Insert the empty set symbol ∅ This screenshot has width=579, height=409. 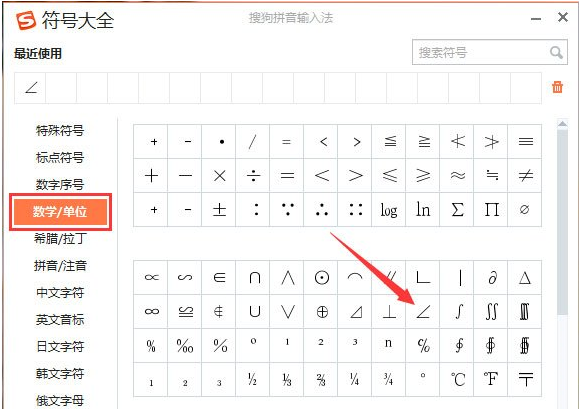525,210
